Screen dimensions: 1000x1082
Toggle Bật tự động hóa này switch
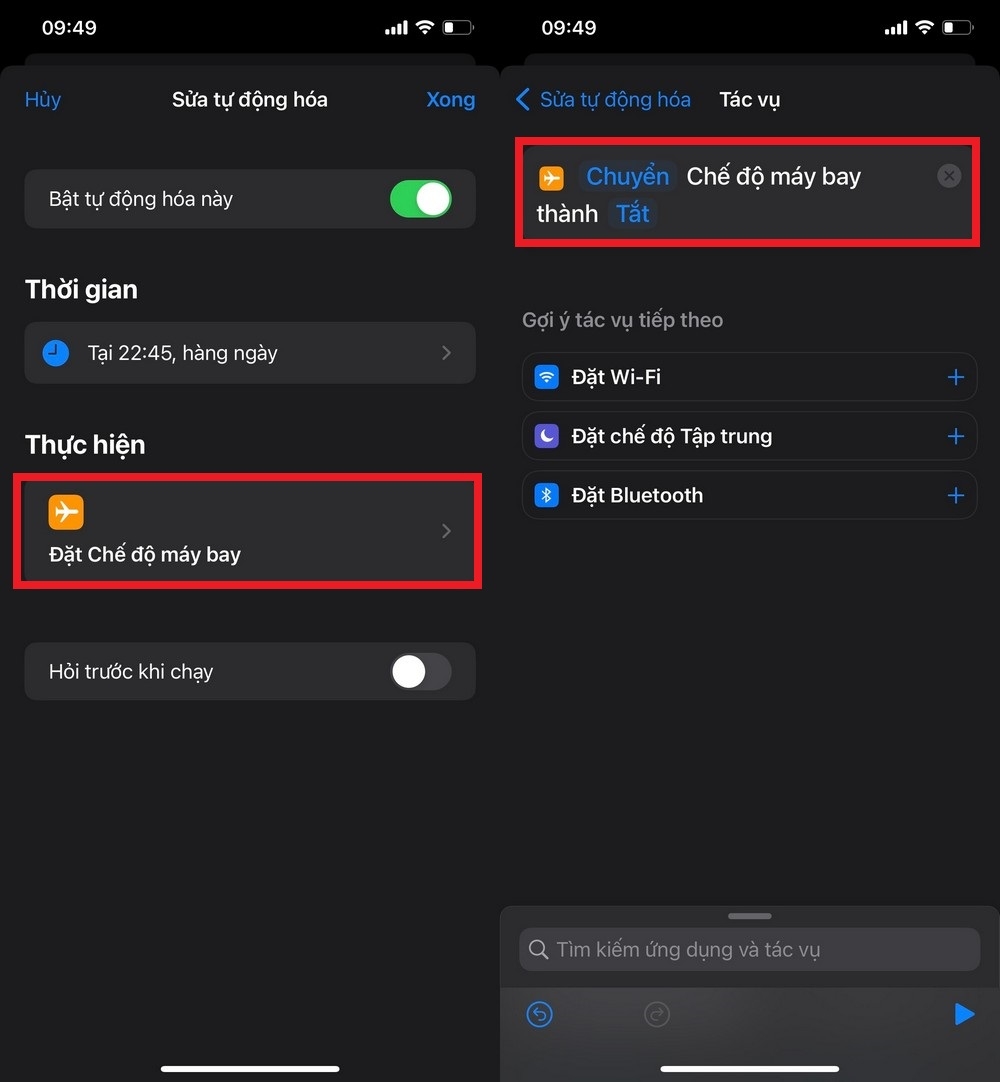tap(421, 199)
